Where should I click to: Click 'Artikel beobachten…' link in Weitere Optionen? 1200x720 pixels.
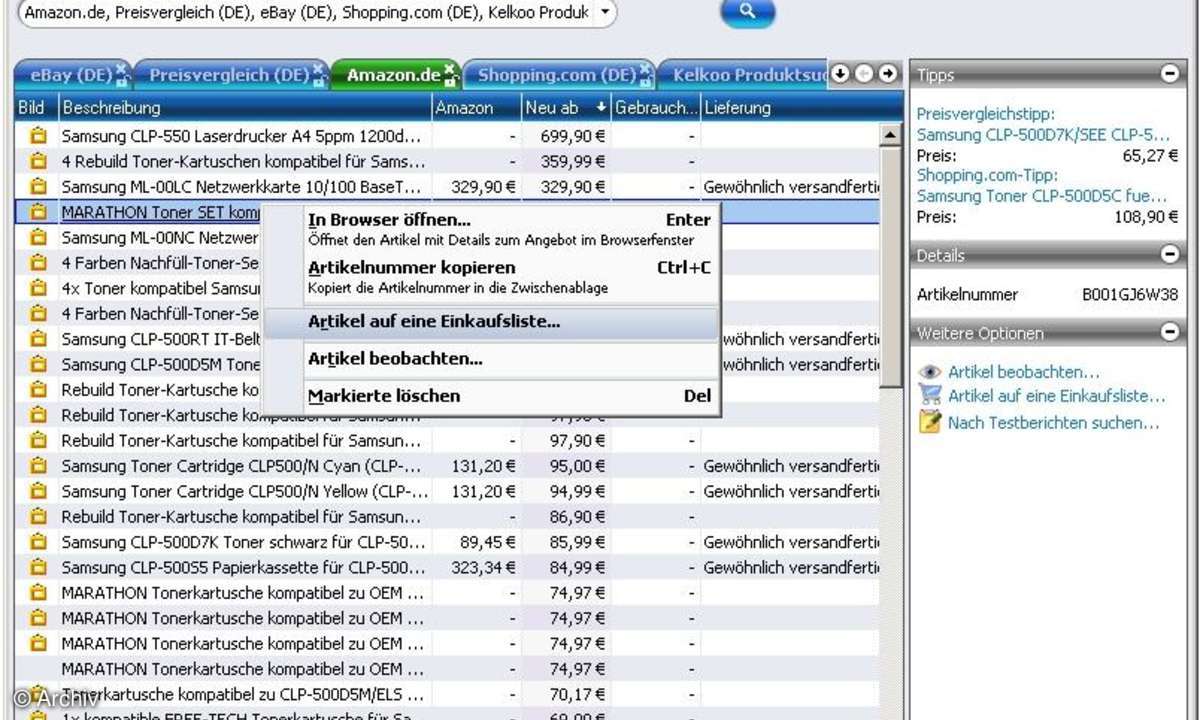click(1024, 372)
